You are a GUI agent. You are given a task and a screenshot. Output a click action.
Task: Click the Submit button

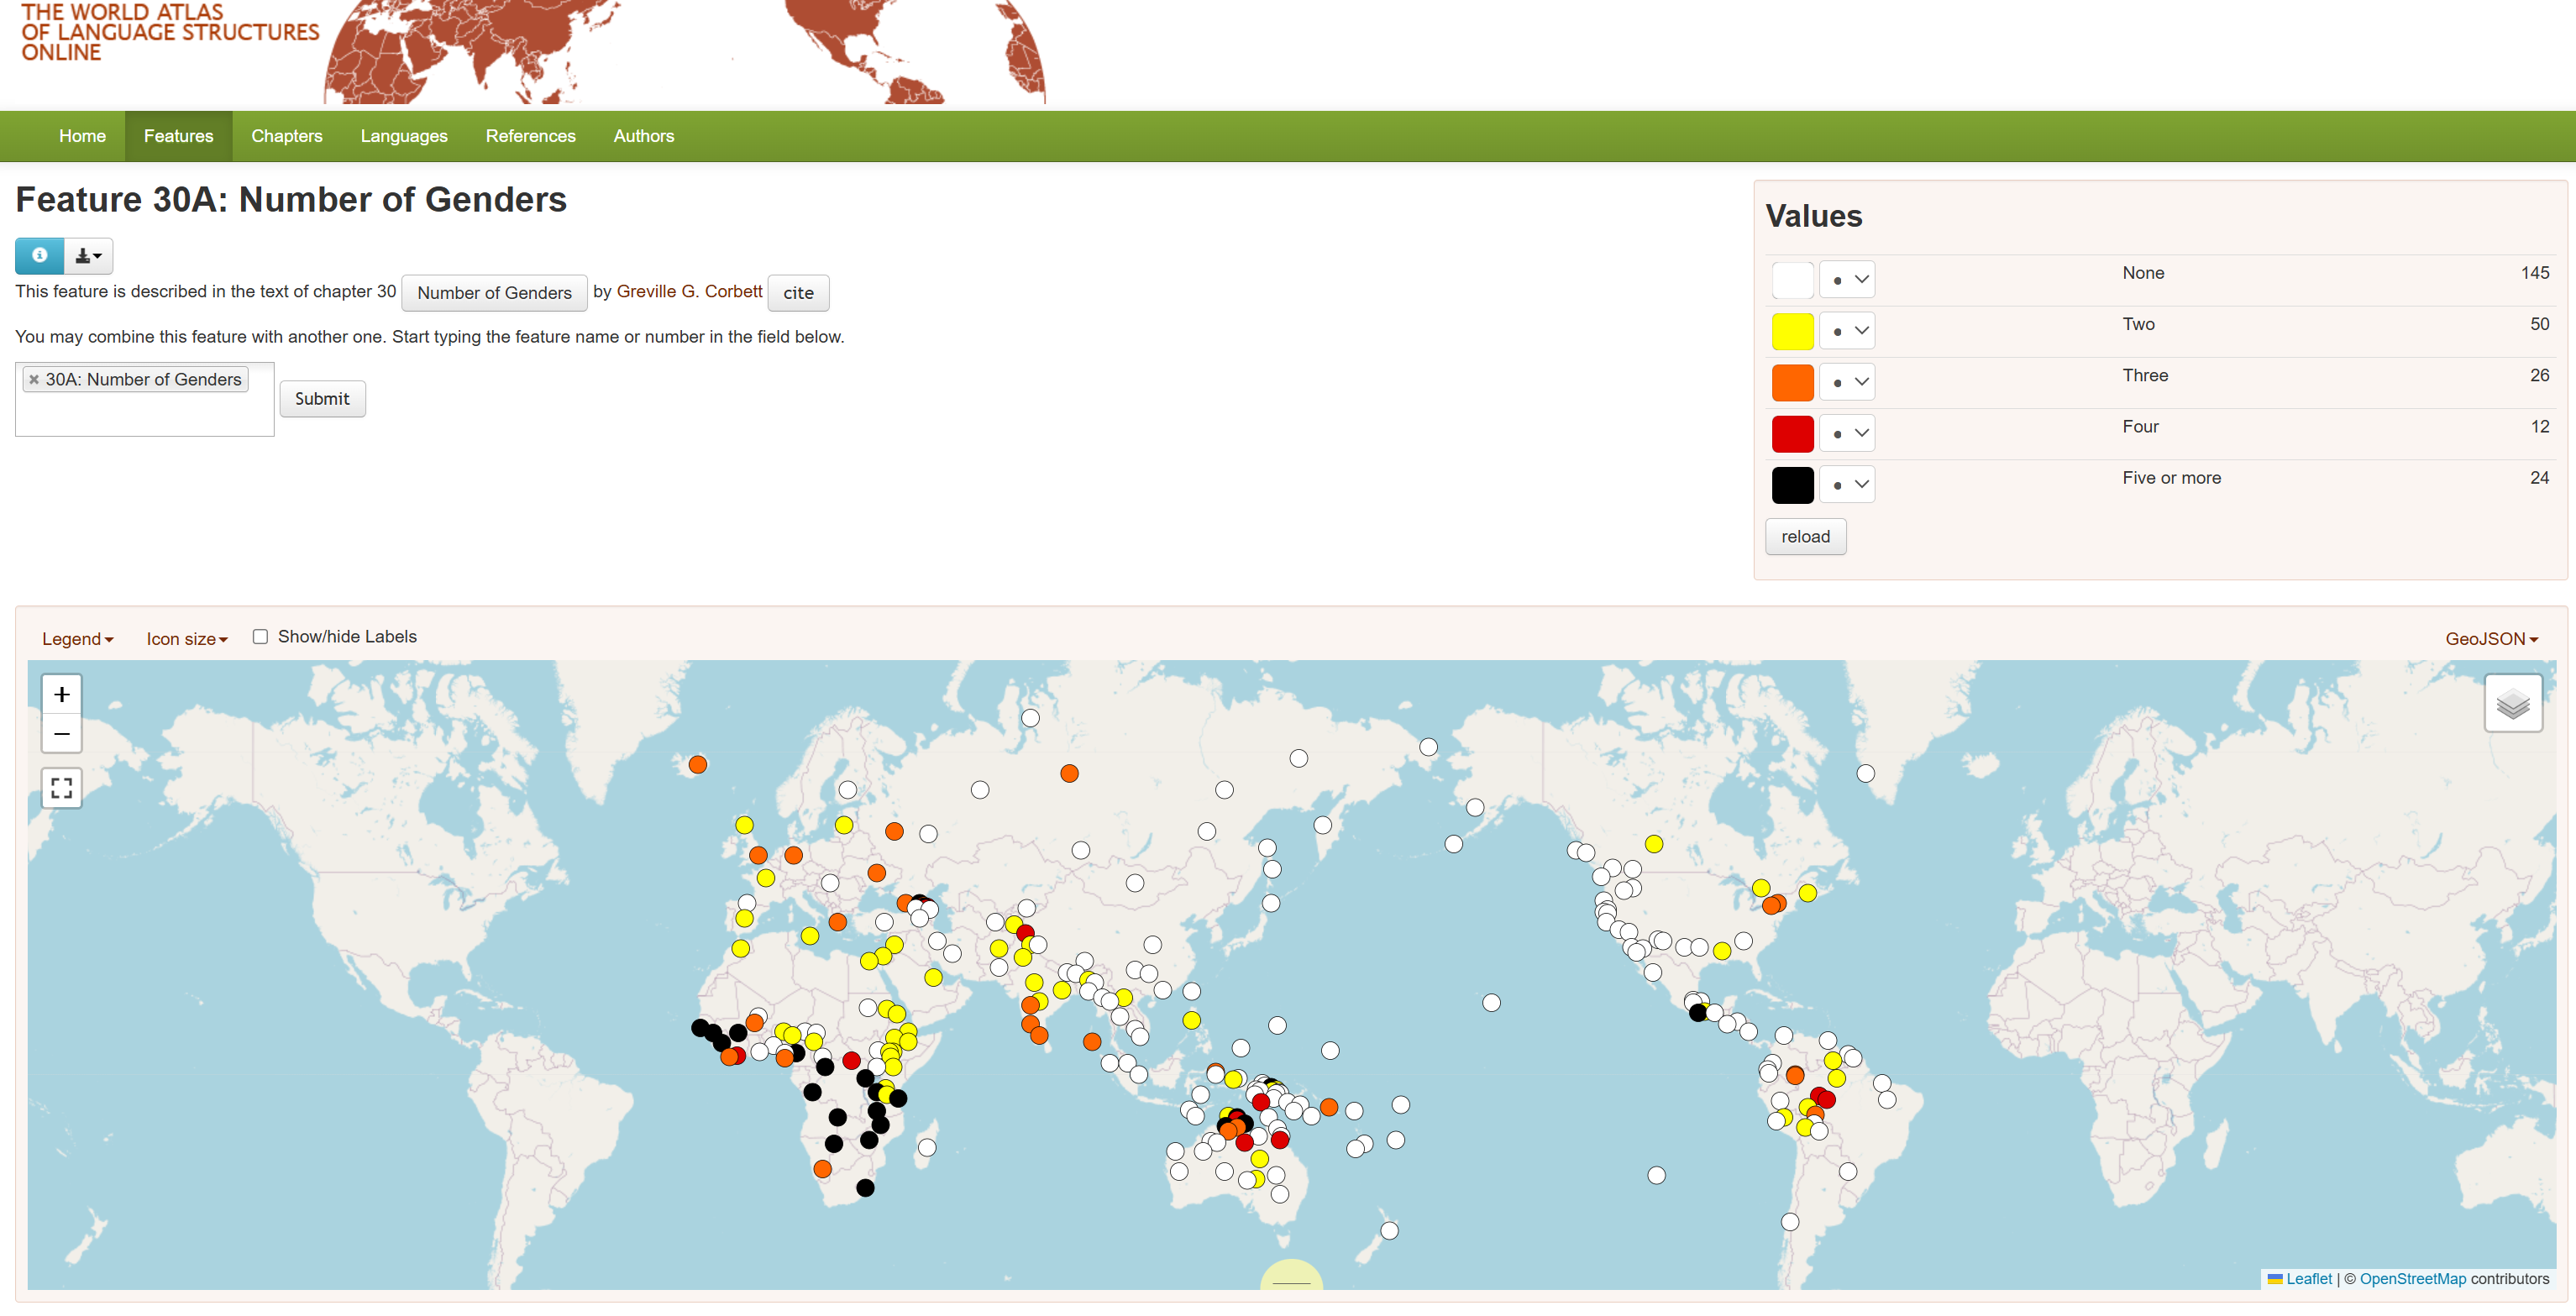(x=322, y=399)
